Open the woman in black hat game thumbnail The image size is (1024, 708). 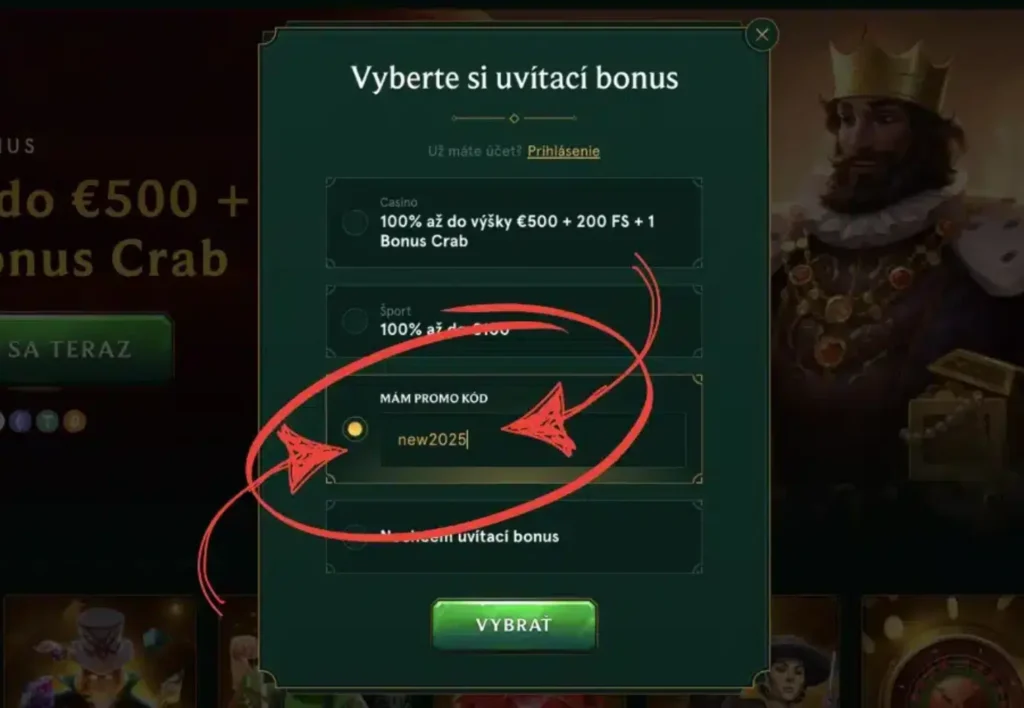pyautogui.click(x=805, y=652)
